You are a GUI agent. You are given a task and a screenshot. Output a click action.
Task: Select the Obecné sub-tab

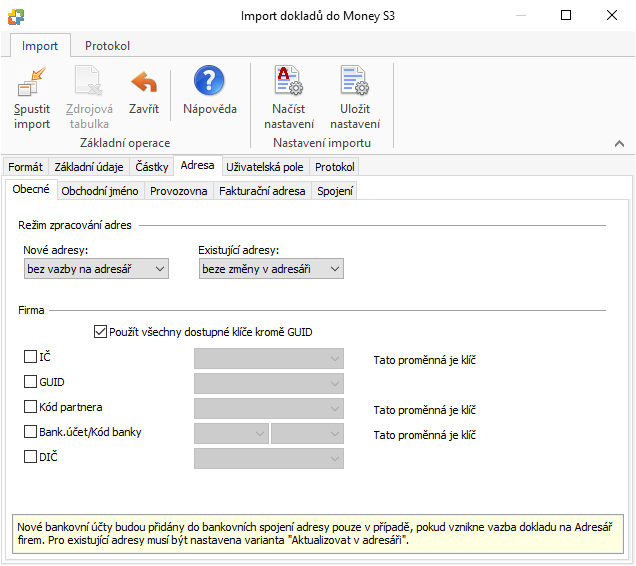click(31, 189)
